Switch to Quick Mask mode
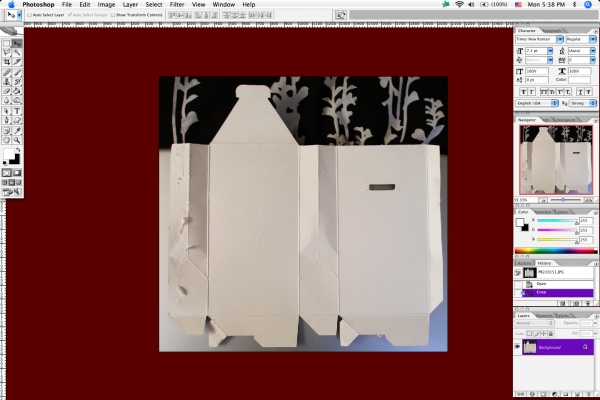This screenshot has width=600, height=400. 17,173
